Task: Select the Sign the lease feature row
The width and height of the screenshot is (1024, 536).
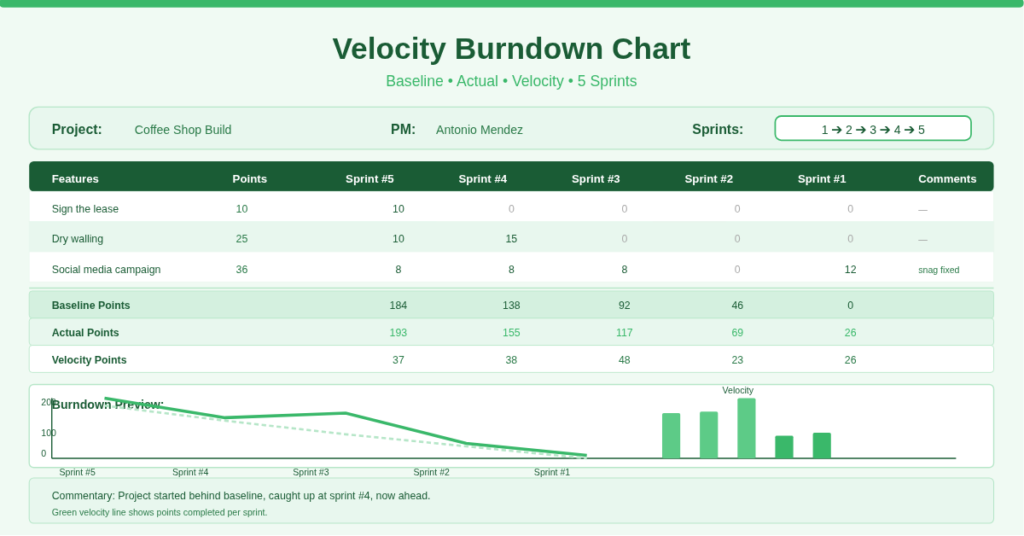Action: (x=85, y=209)
